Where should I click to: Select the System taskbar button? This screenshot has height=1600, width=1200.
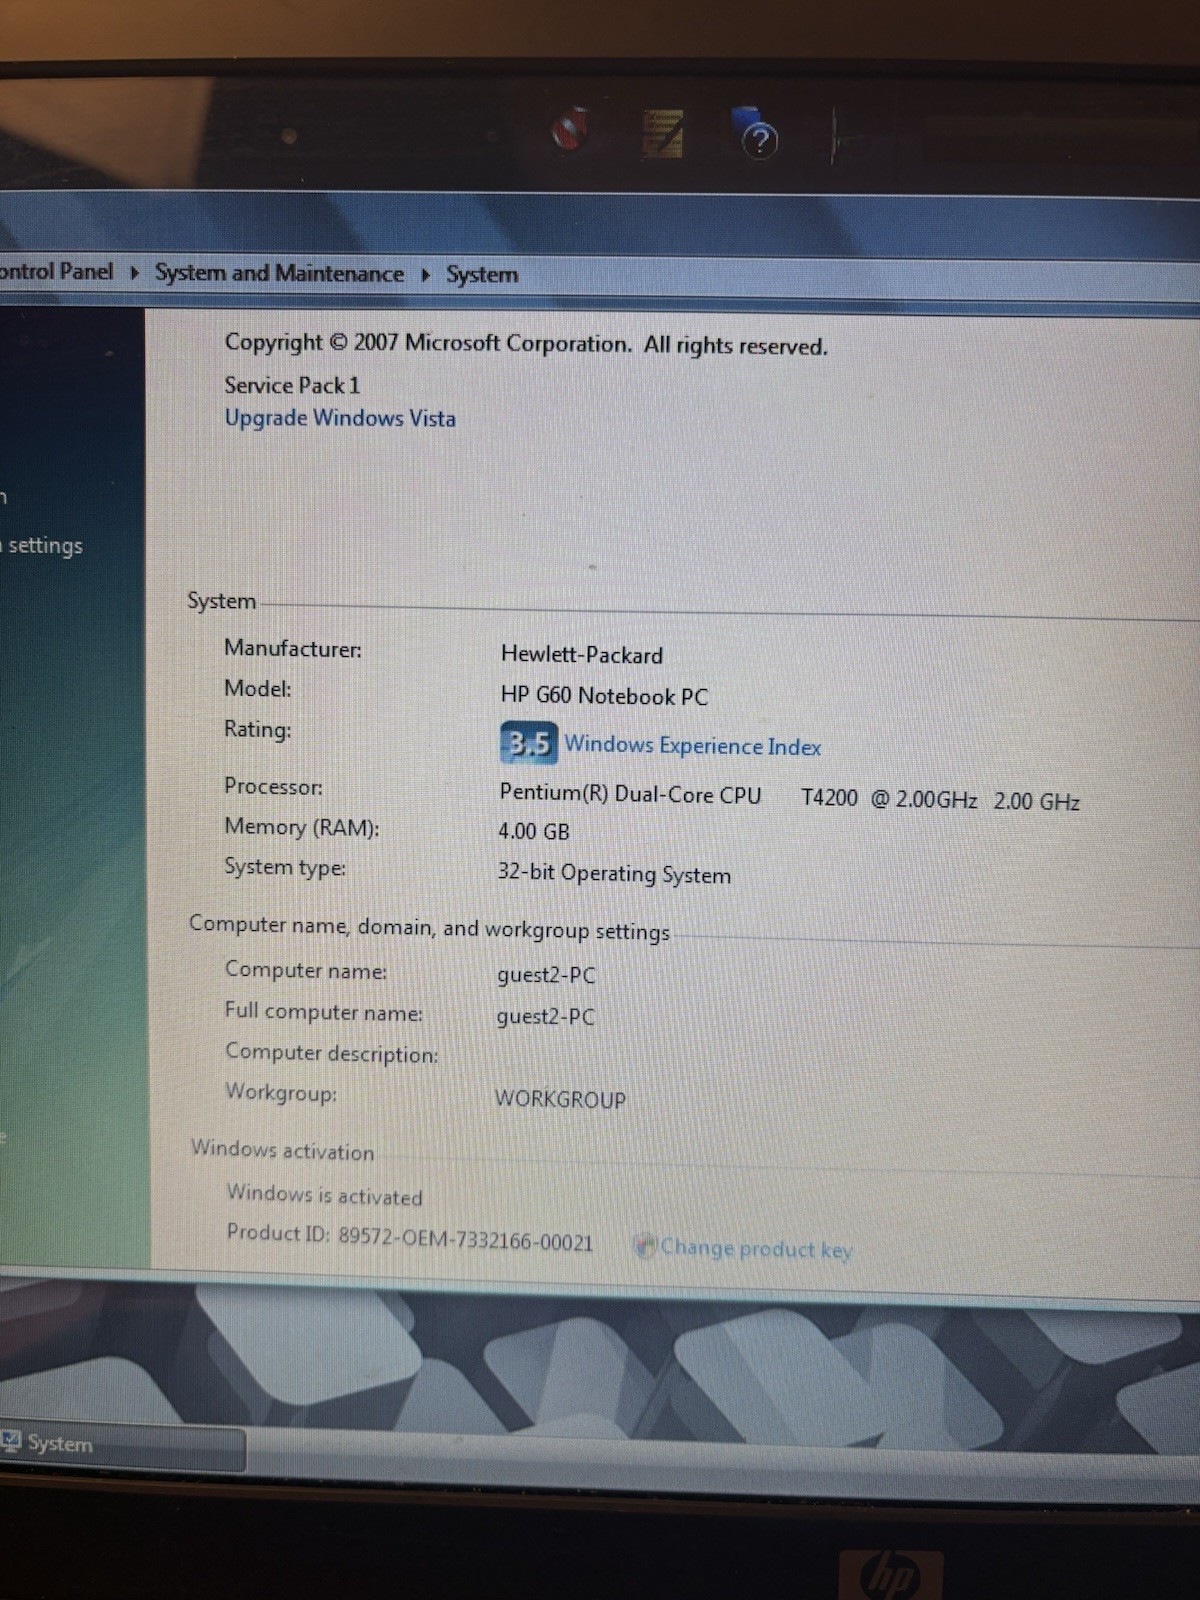tap(122, 1444)
